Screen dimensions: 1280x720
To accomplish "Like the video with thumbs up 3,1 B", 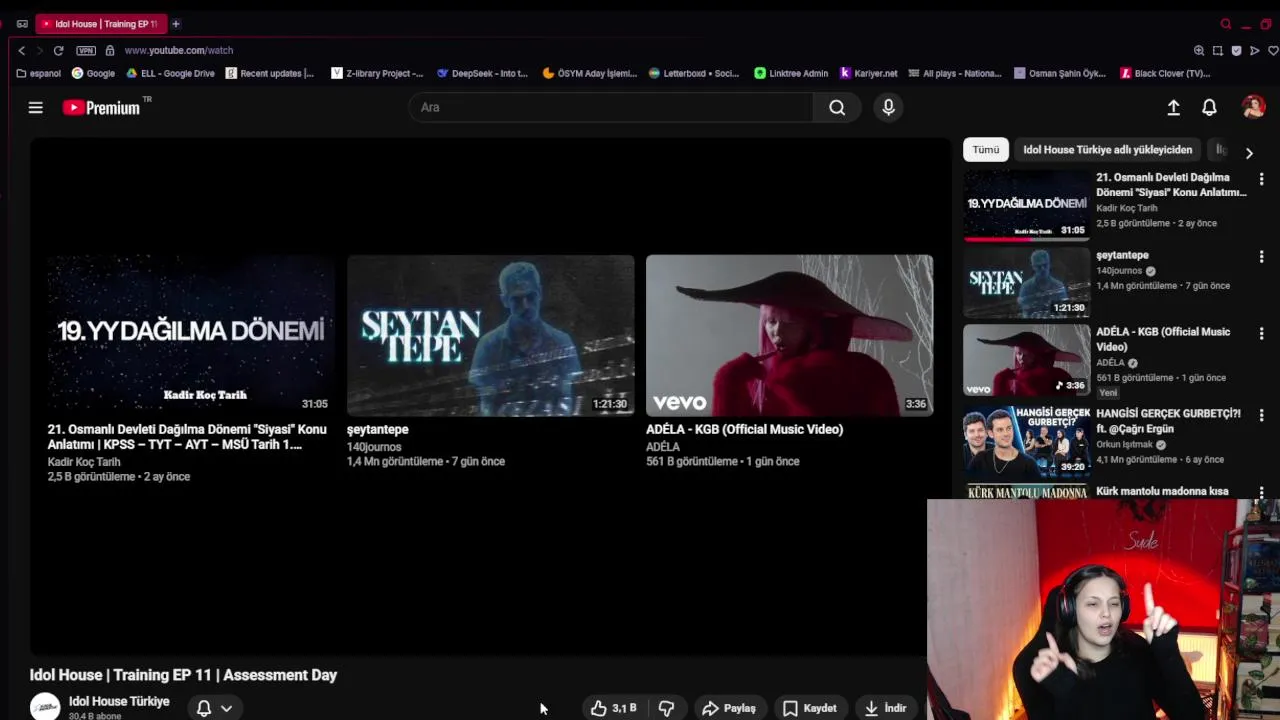I will [613, 708].
